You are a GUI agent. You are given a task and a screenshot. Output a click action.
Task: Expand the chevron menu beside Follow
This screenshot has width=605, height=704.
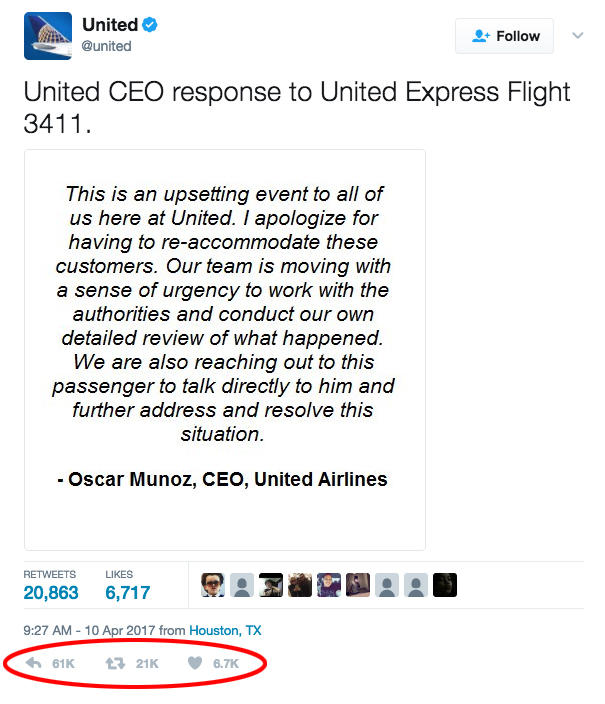(x=578, y=35)
